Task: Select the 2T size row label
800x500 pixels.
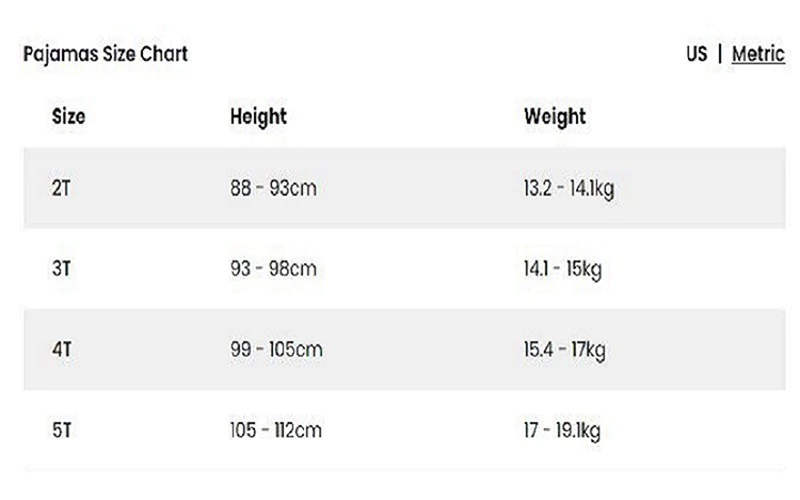Action: point(61,188)
